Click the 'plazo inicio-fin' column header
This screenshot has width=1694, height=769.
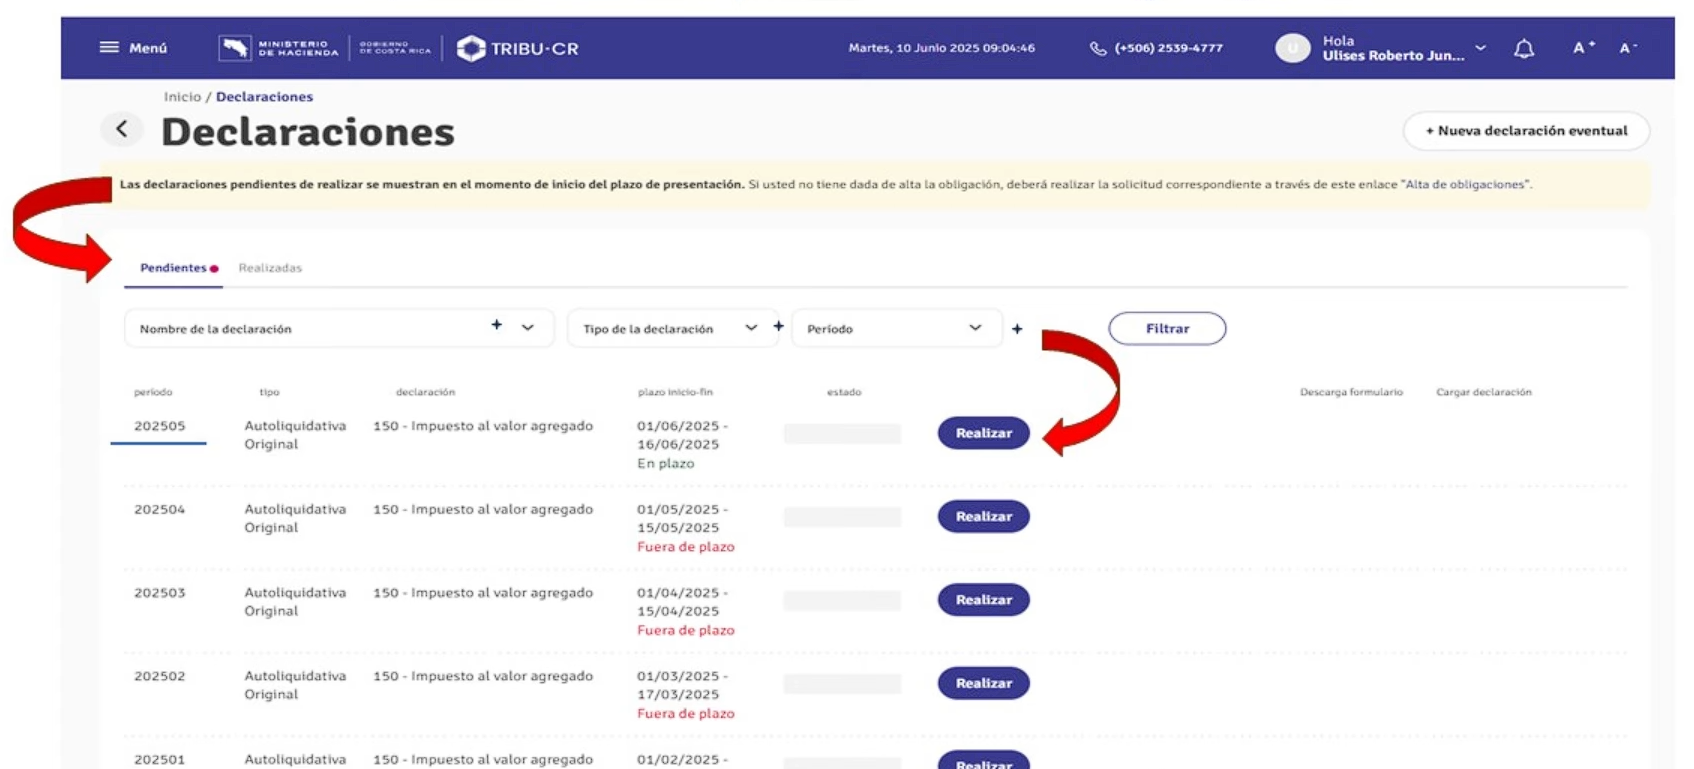pyautogui.click(x=675, y=392)
